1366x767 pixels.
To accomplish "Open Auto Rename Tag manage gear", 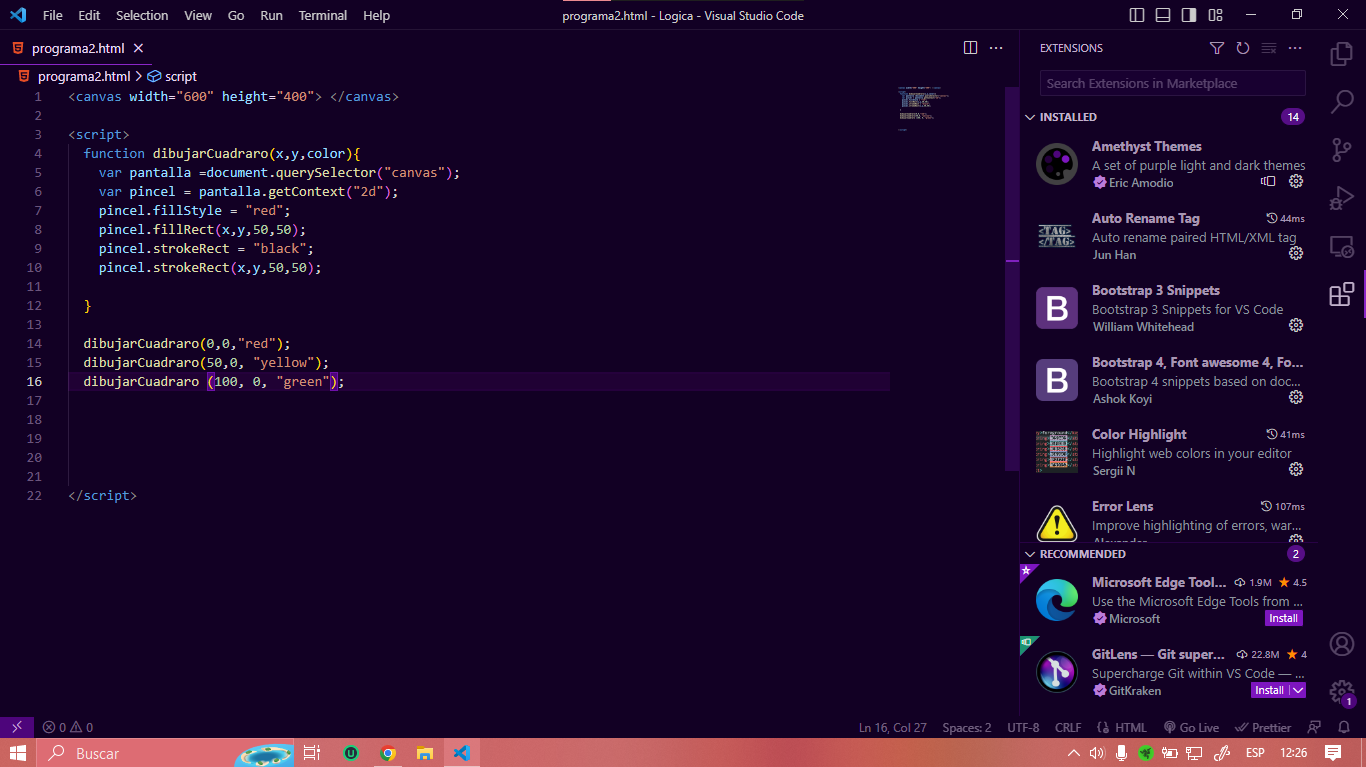I will coord(1296,254).
